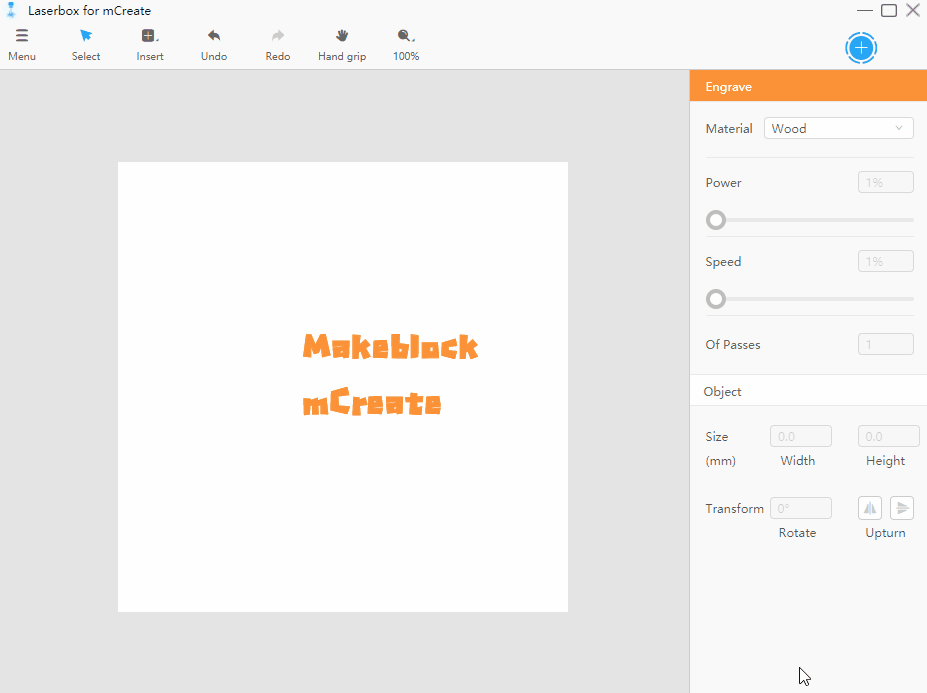The width and height of the screenshot is (927, 693).
Task: Select the Object section header
Action: click(808, 391)
